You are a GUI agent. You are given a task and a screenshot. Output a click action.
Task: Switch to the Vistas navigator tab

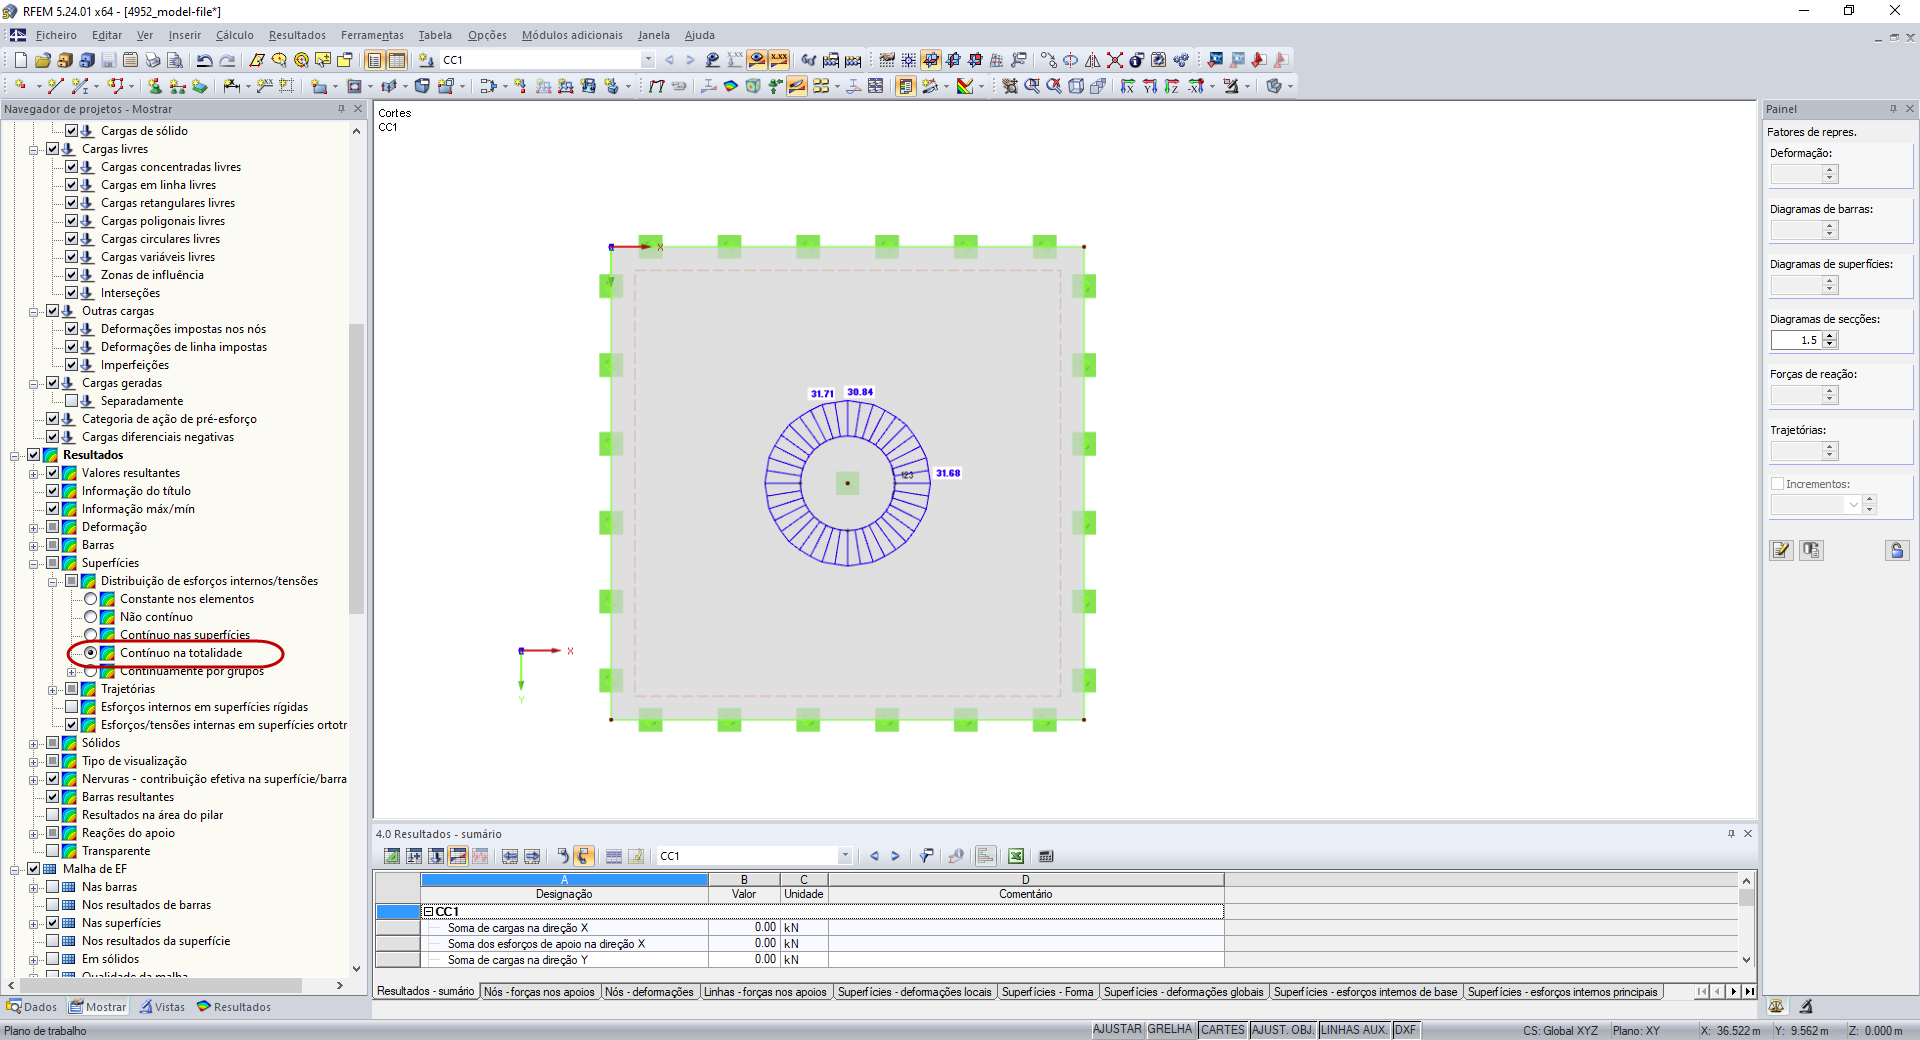point(163,1007)
